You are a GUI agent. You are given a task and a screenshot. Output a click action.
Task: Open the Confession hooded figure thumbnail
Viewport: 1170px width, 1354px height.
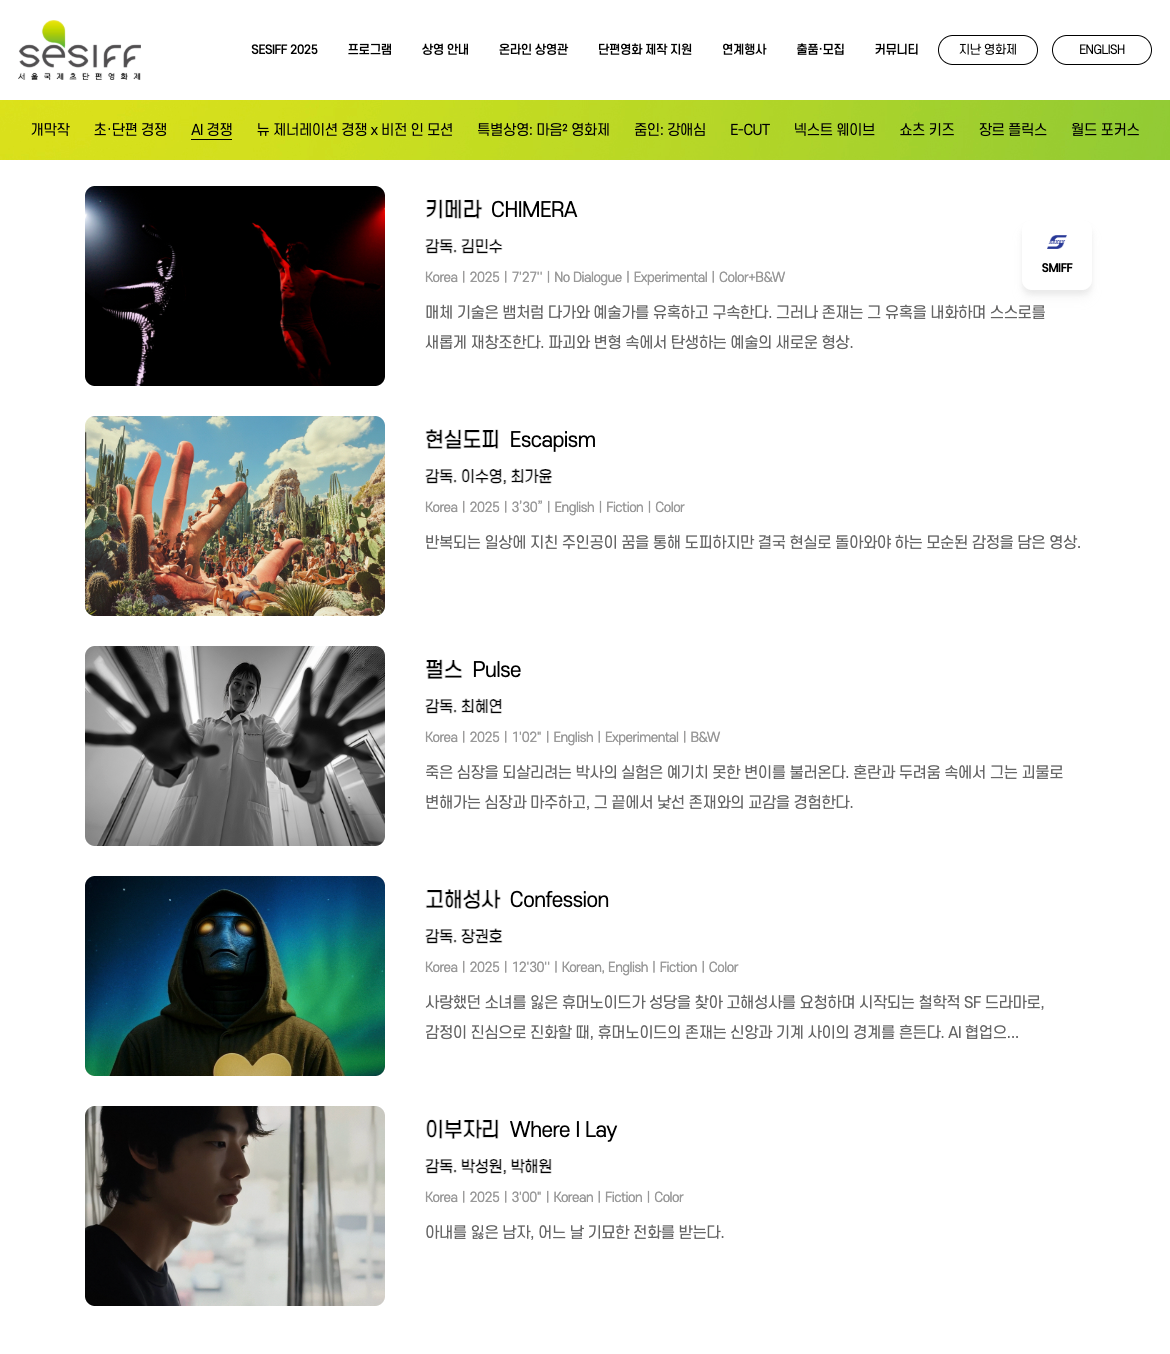tap(235, 976)
